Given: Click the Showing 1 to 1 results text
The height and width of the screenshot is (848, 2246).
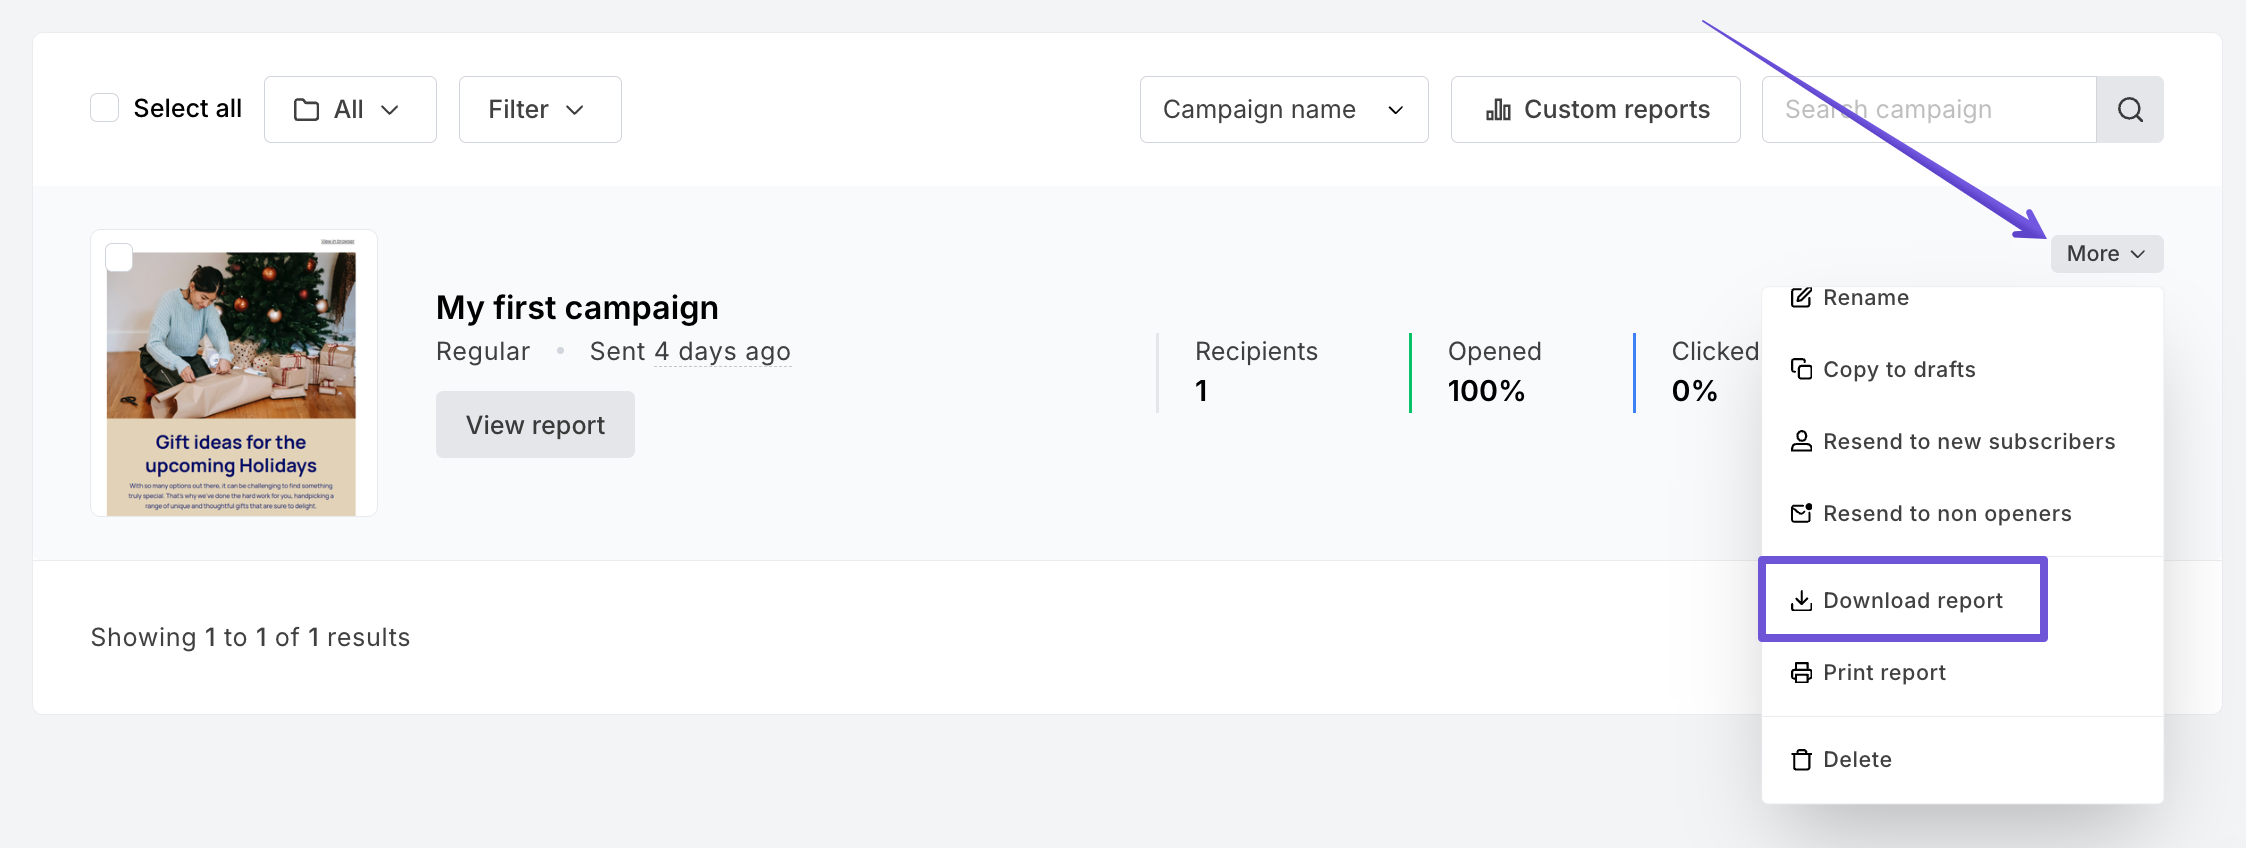Looking at the screenshot, I should pos(250,638).
